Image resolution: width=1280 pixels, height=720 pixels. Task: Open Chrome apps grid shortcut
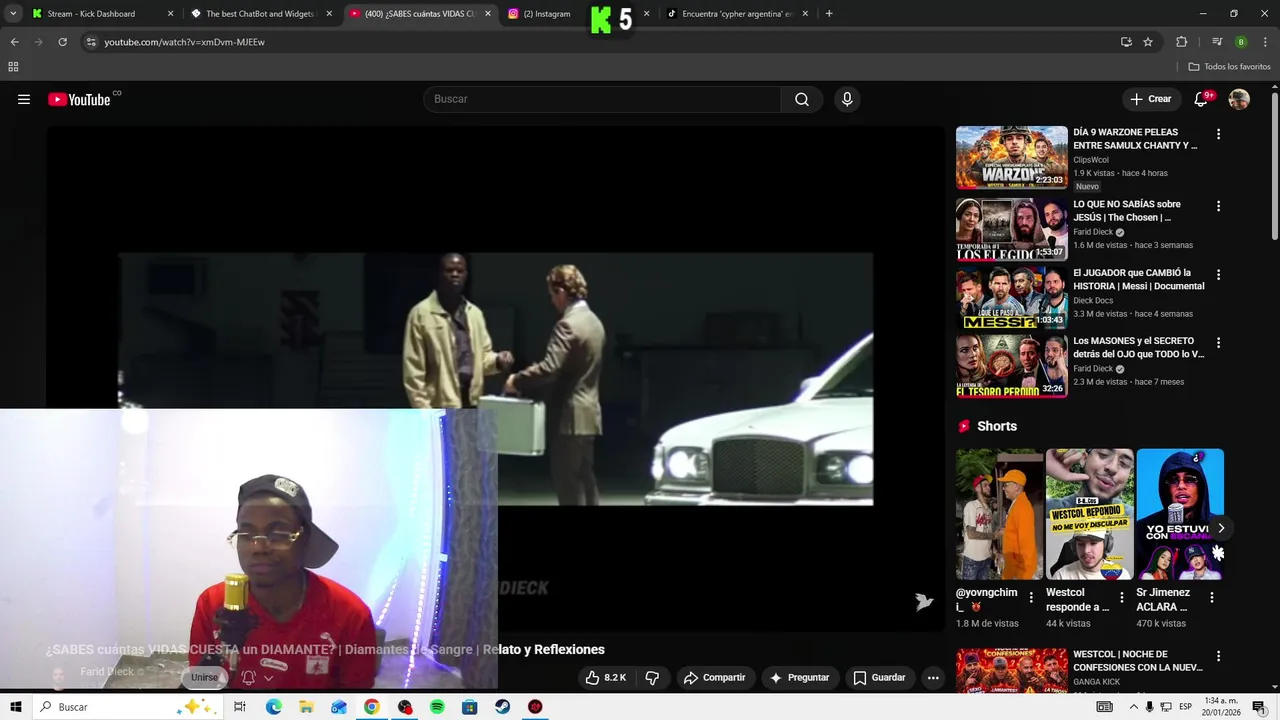(x=13, y=67)
